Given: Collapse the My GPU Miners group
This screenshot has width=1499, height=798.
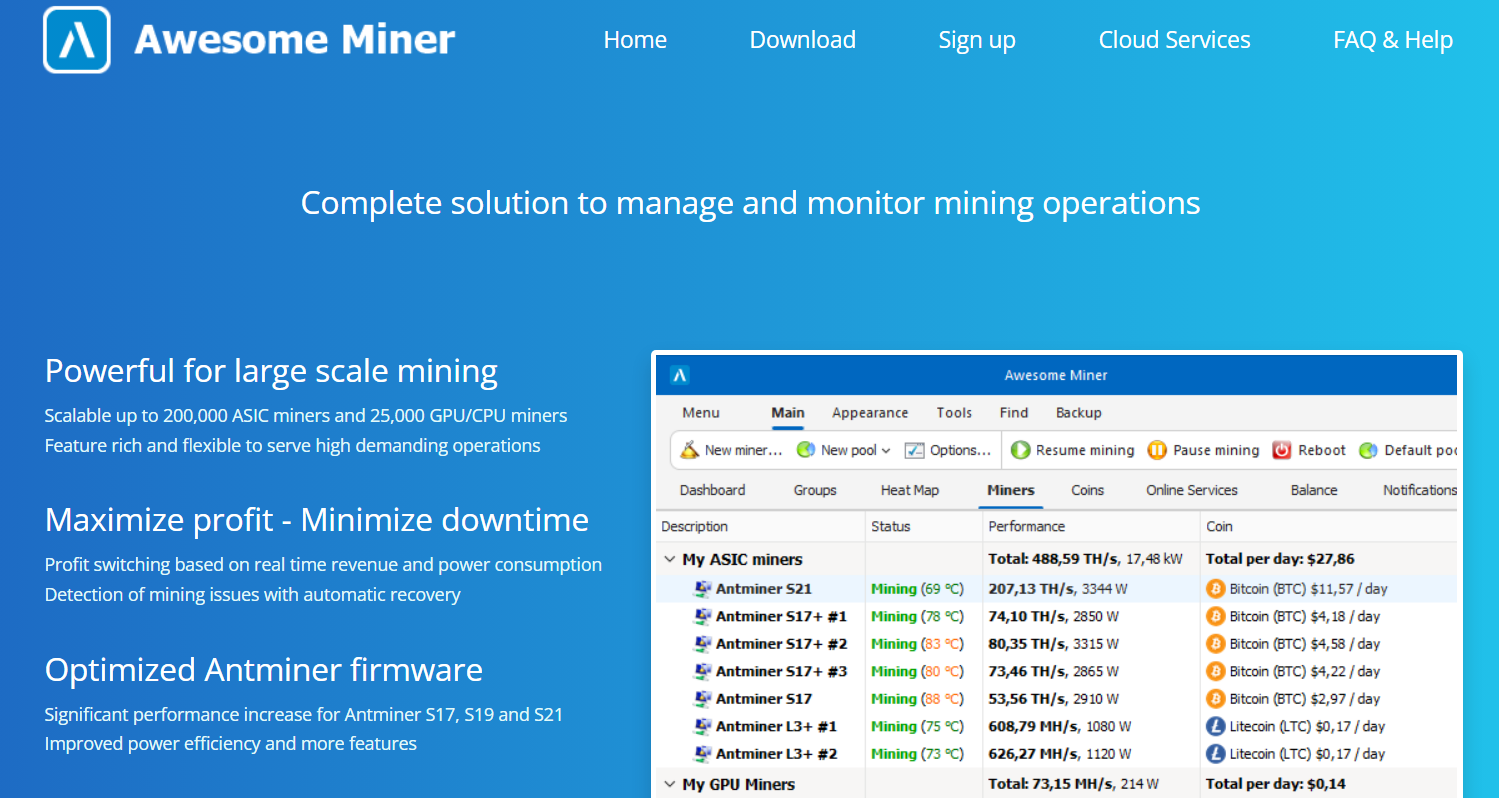Looking at the screenshot, I should (670, 784).
